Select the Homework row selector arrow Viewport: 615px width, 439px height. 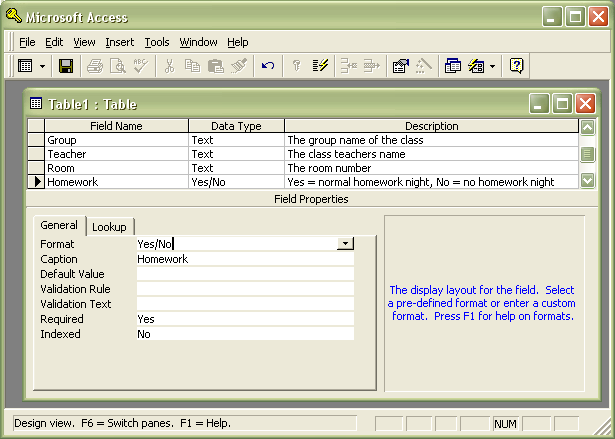(x=36, y=182)
